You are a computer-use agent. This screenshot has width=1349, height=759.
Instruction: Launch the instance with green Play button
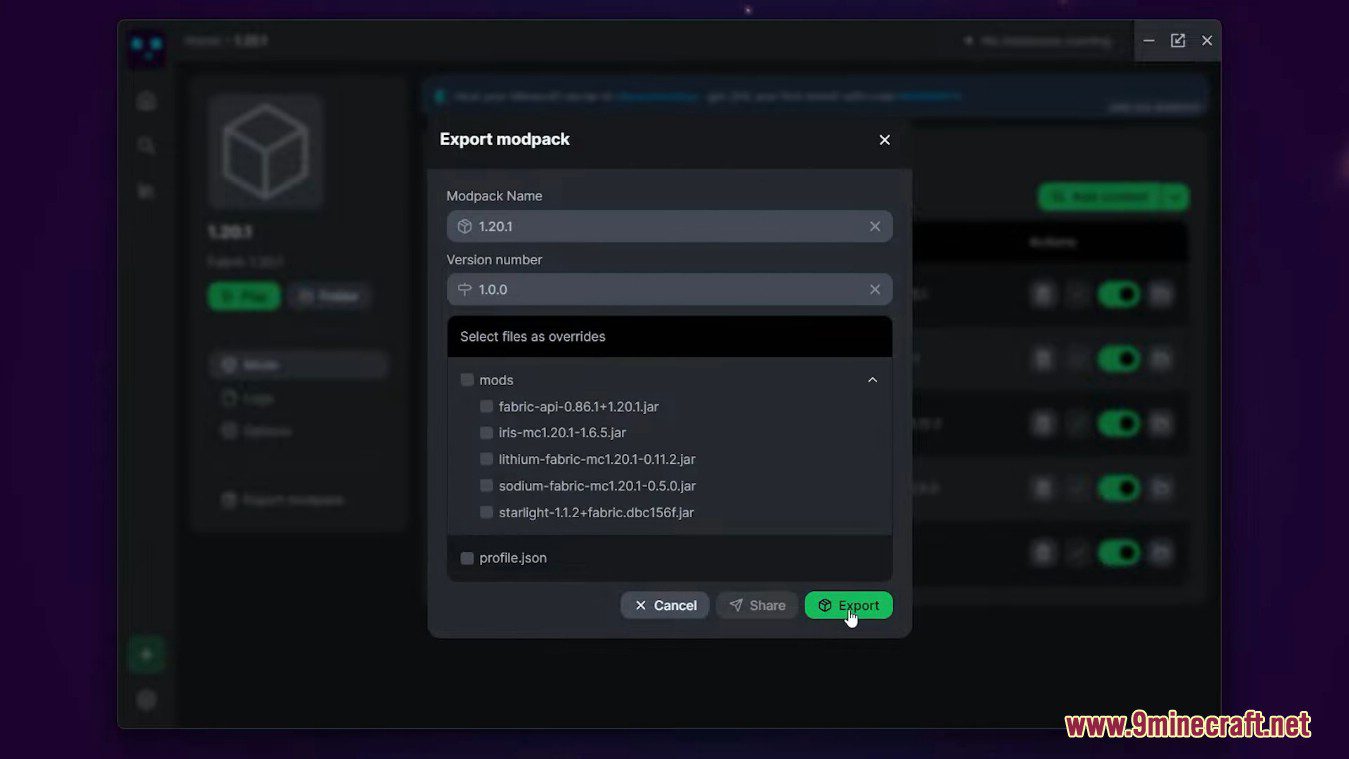244,296
